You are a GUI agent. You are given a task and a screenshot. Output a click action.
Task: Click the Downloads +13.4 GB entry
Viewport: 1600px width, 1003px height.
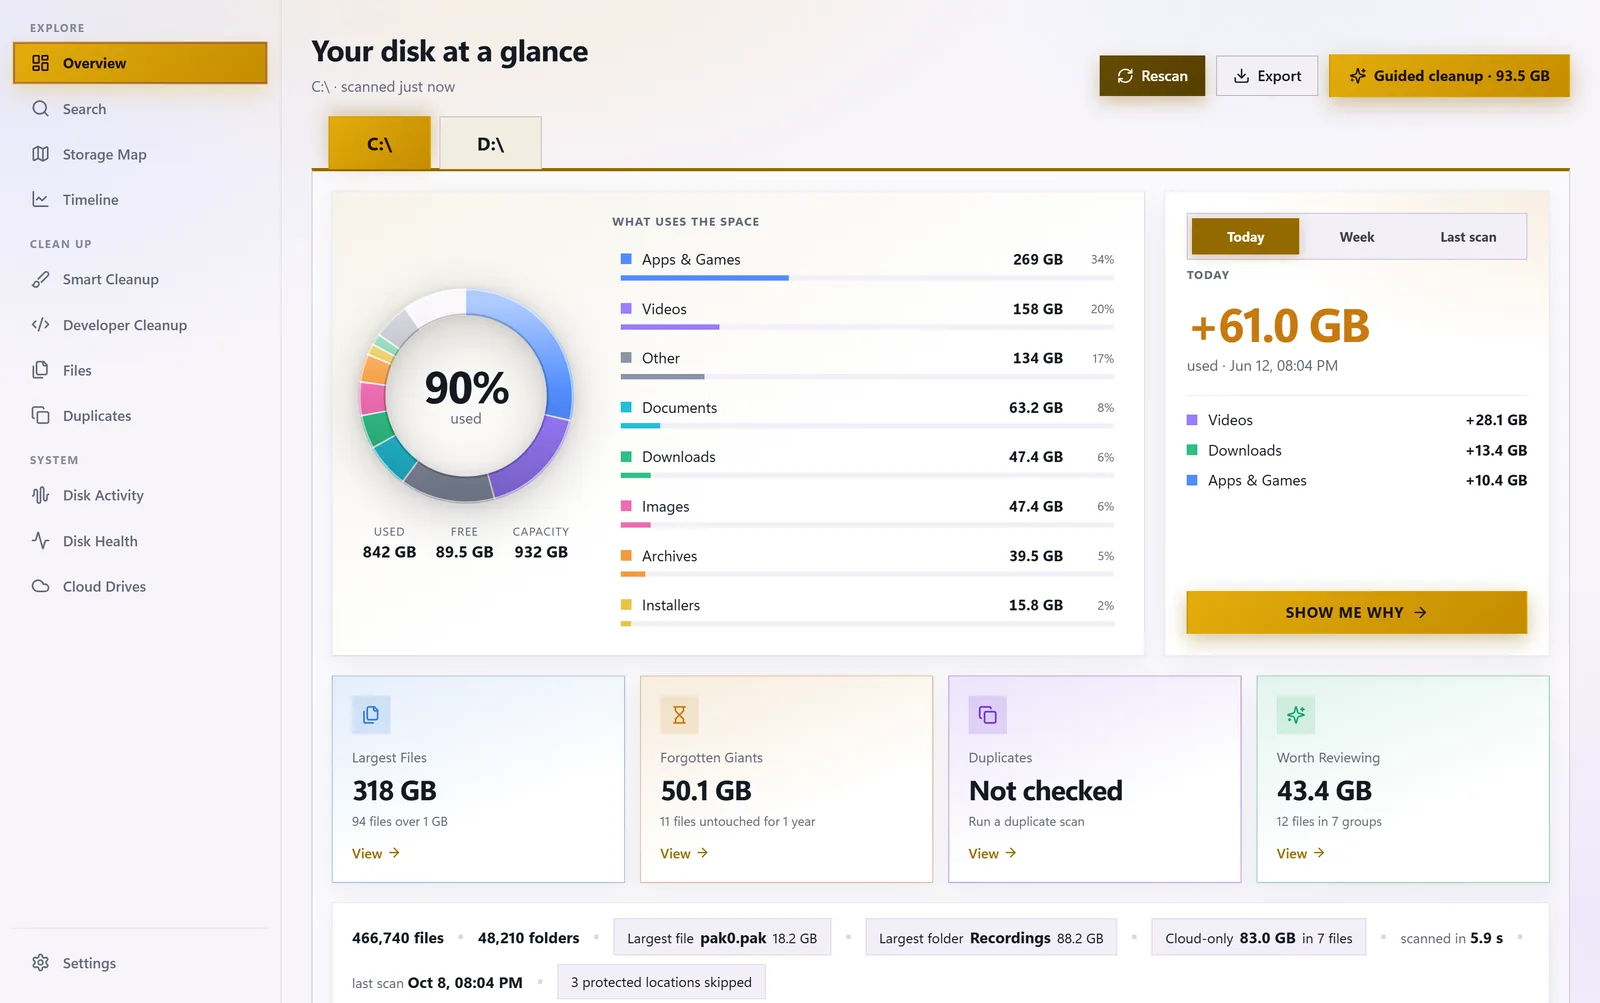coord(1356,450)
